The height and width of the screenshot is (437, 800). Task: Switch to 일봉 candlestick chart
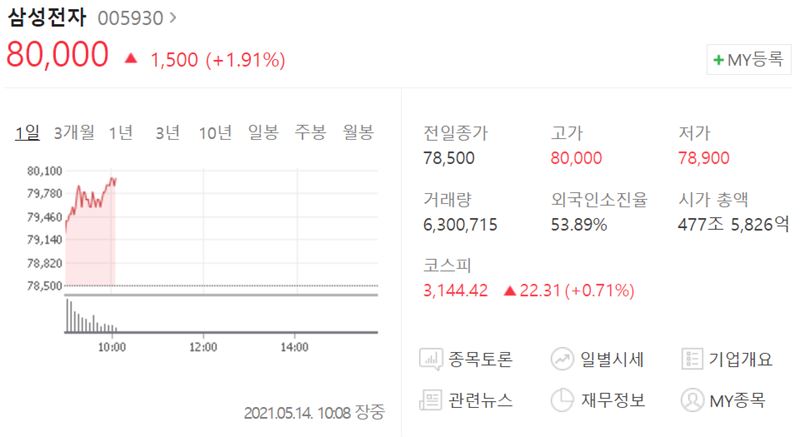(x=264, y=133)
